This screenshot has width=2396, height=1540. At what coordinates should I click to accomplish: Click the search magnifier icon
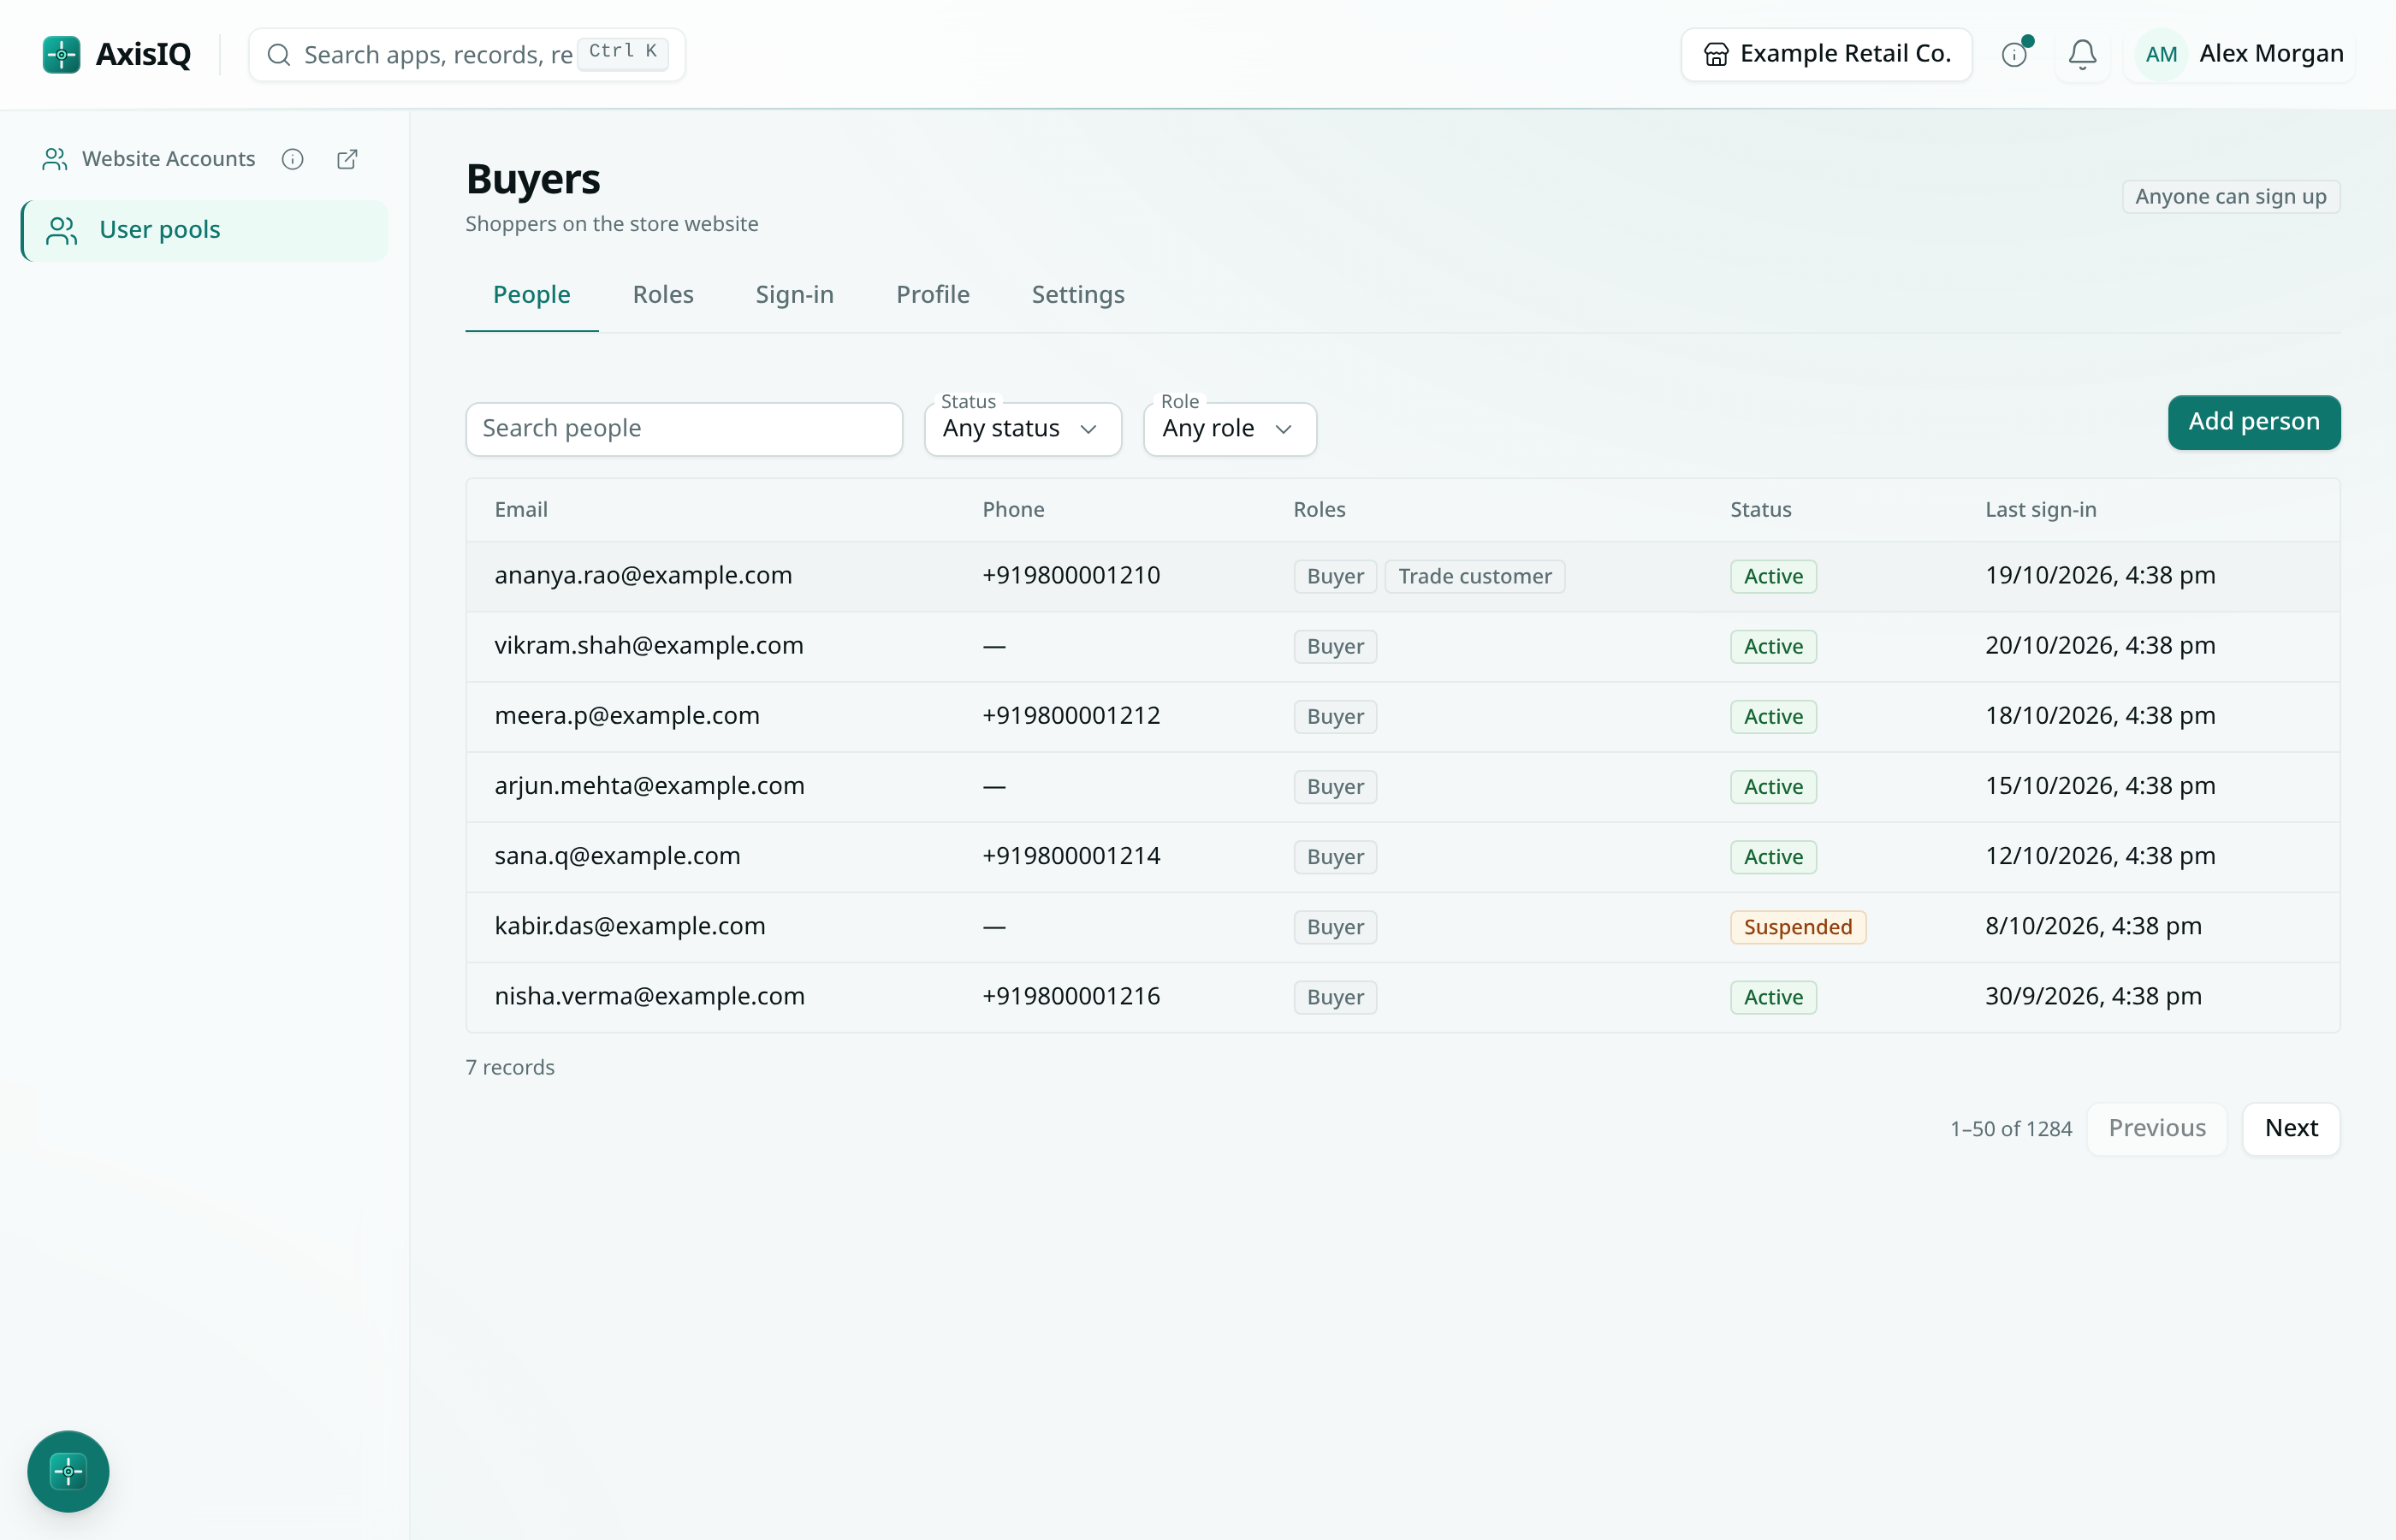(x=279, y=54)
